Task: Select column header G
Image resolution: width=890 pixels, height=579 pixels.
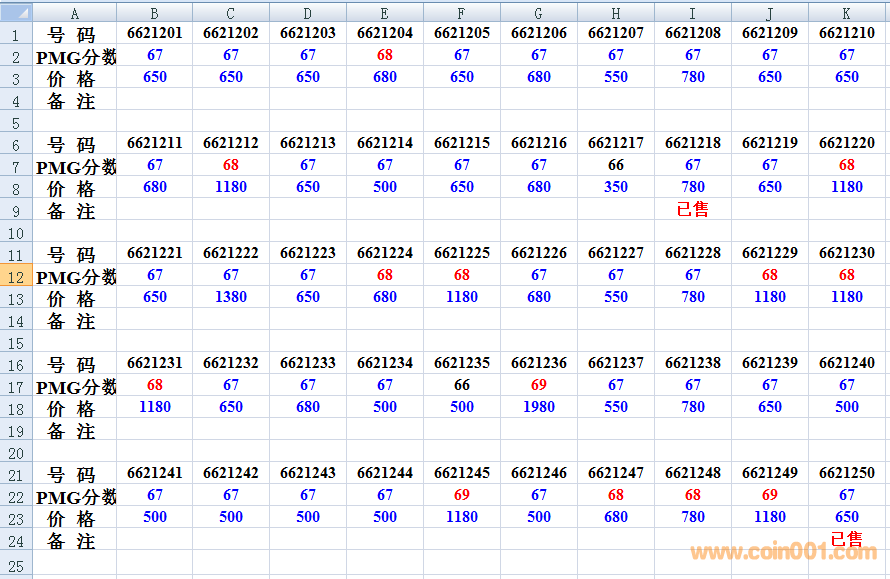Action: coord(539,12)
